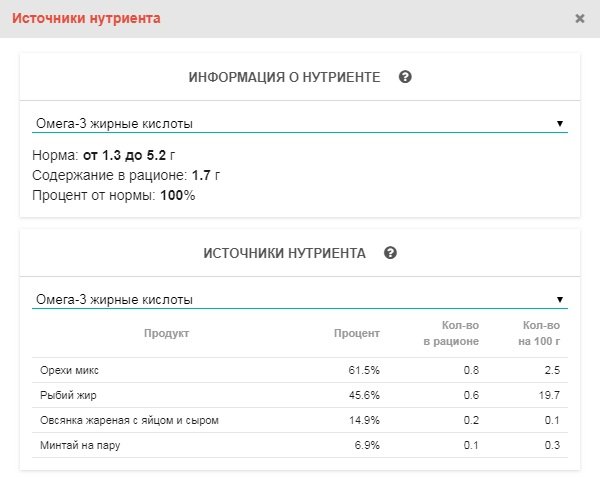Click help icon beside Источники нутриента heading
Image resolution: width=600 pixels, height=488 pixels.
tap(390, 253)
